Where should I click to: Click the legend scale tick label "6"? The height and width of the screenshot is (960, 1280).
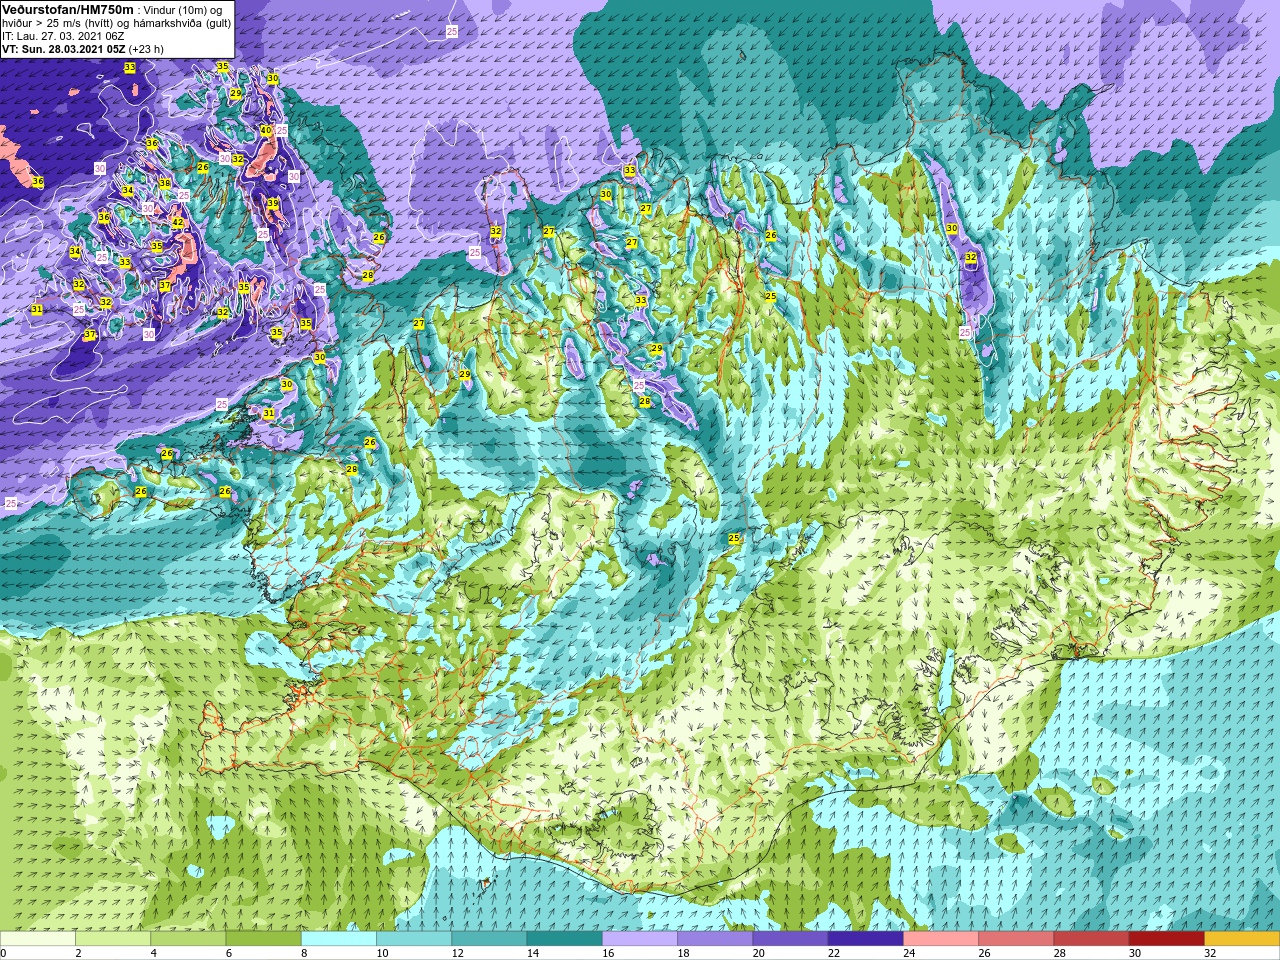click(x=229, y=953)
